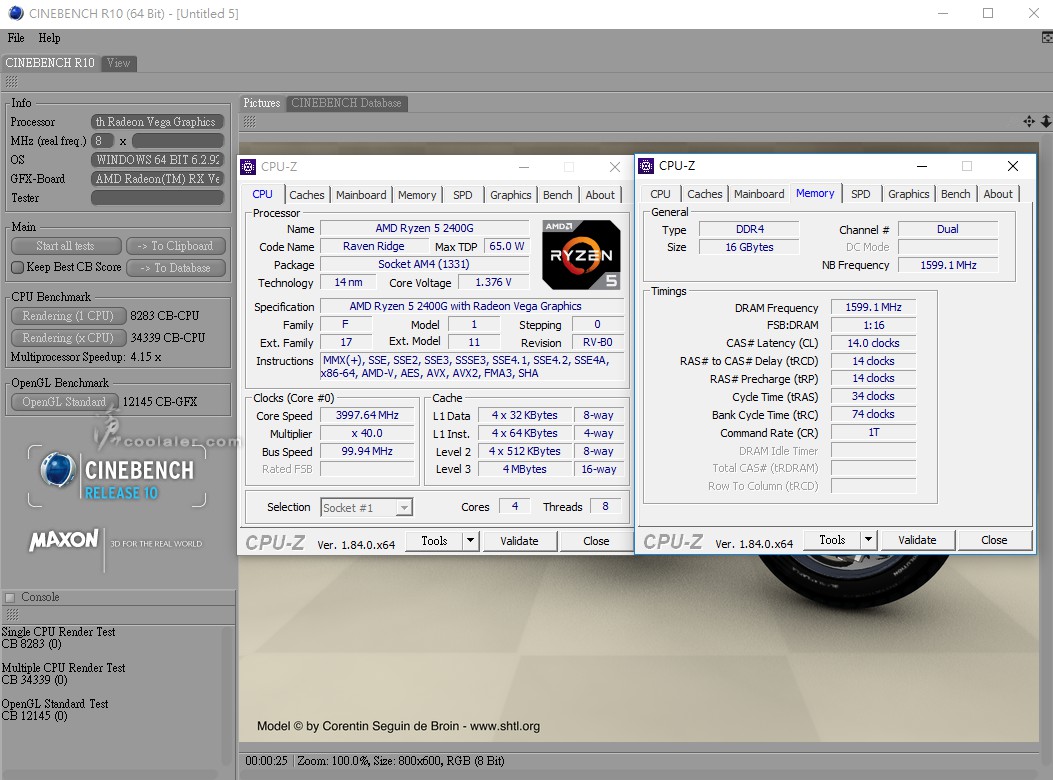Run Rendering (1 CPU) benchmark
Screen dimensions: 1053x780
click(68, 316)
